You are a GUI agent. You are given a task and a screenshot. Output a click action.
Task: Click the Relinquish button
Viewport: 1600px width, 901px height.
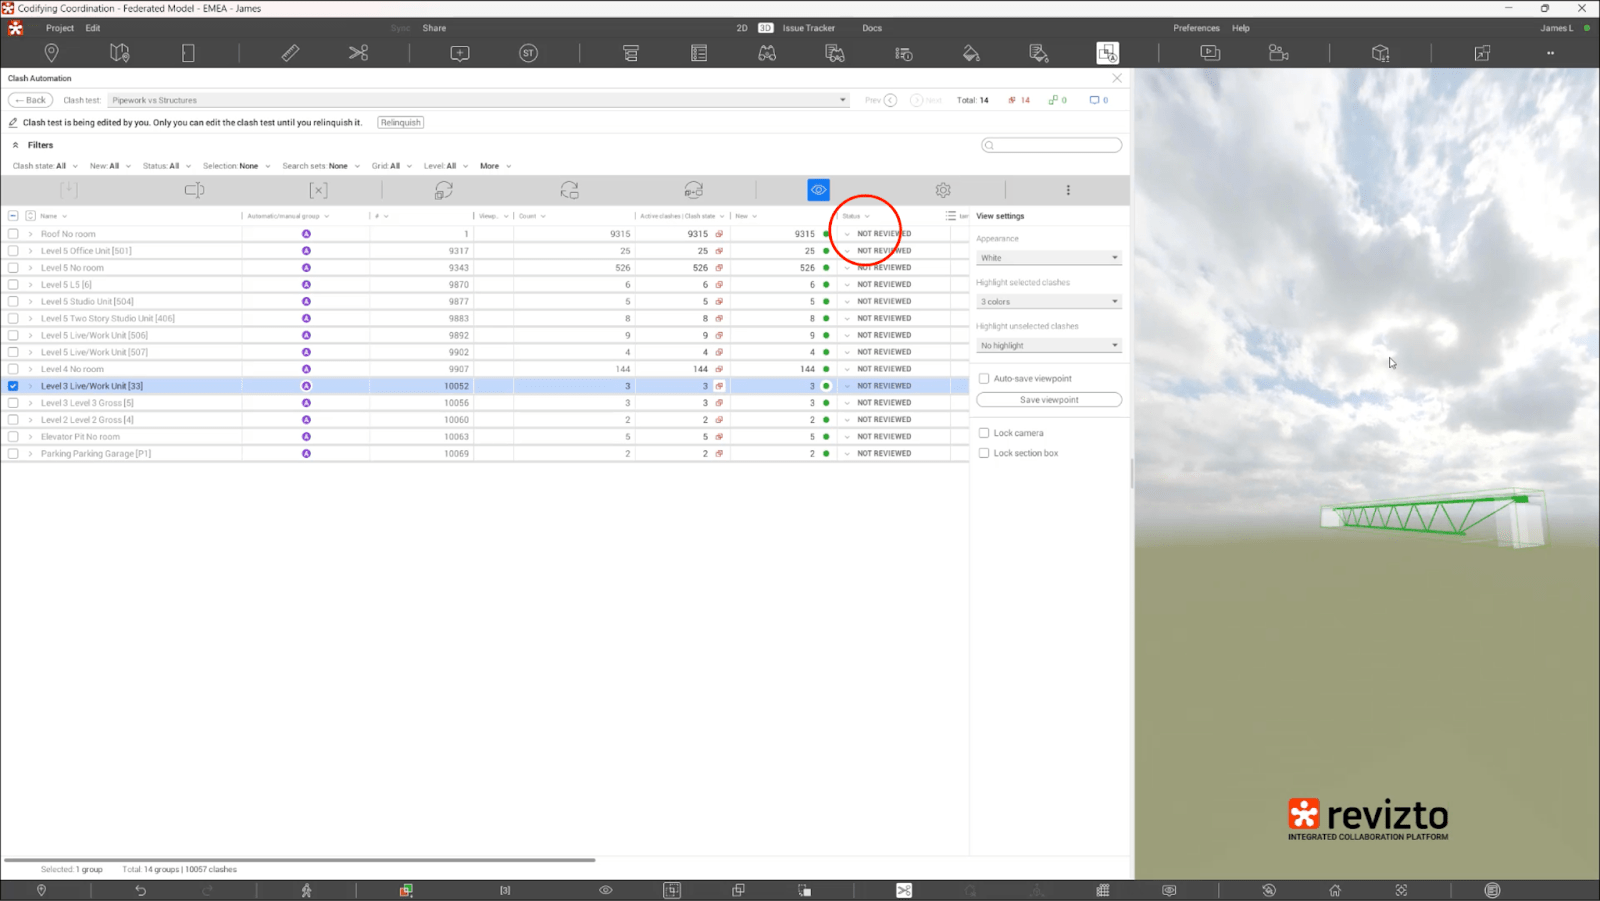point(400,122)
